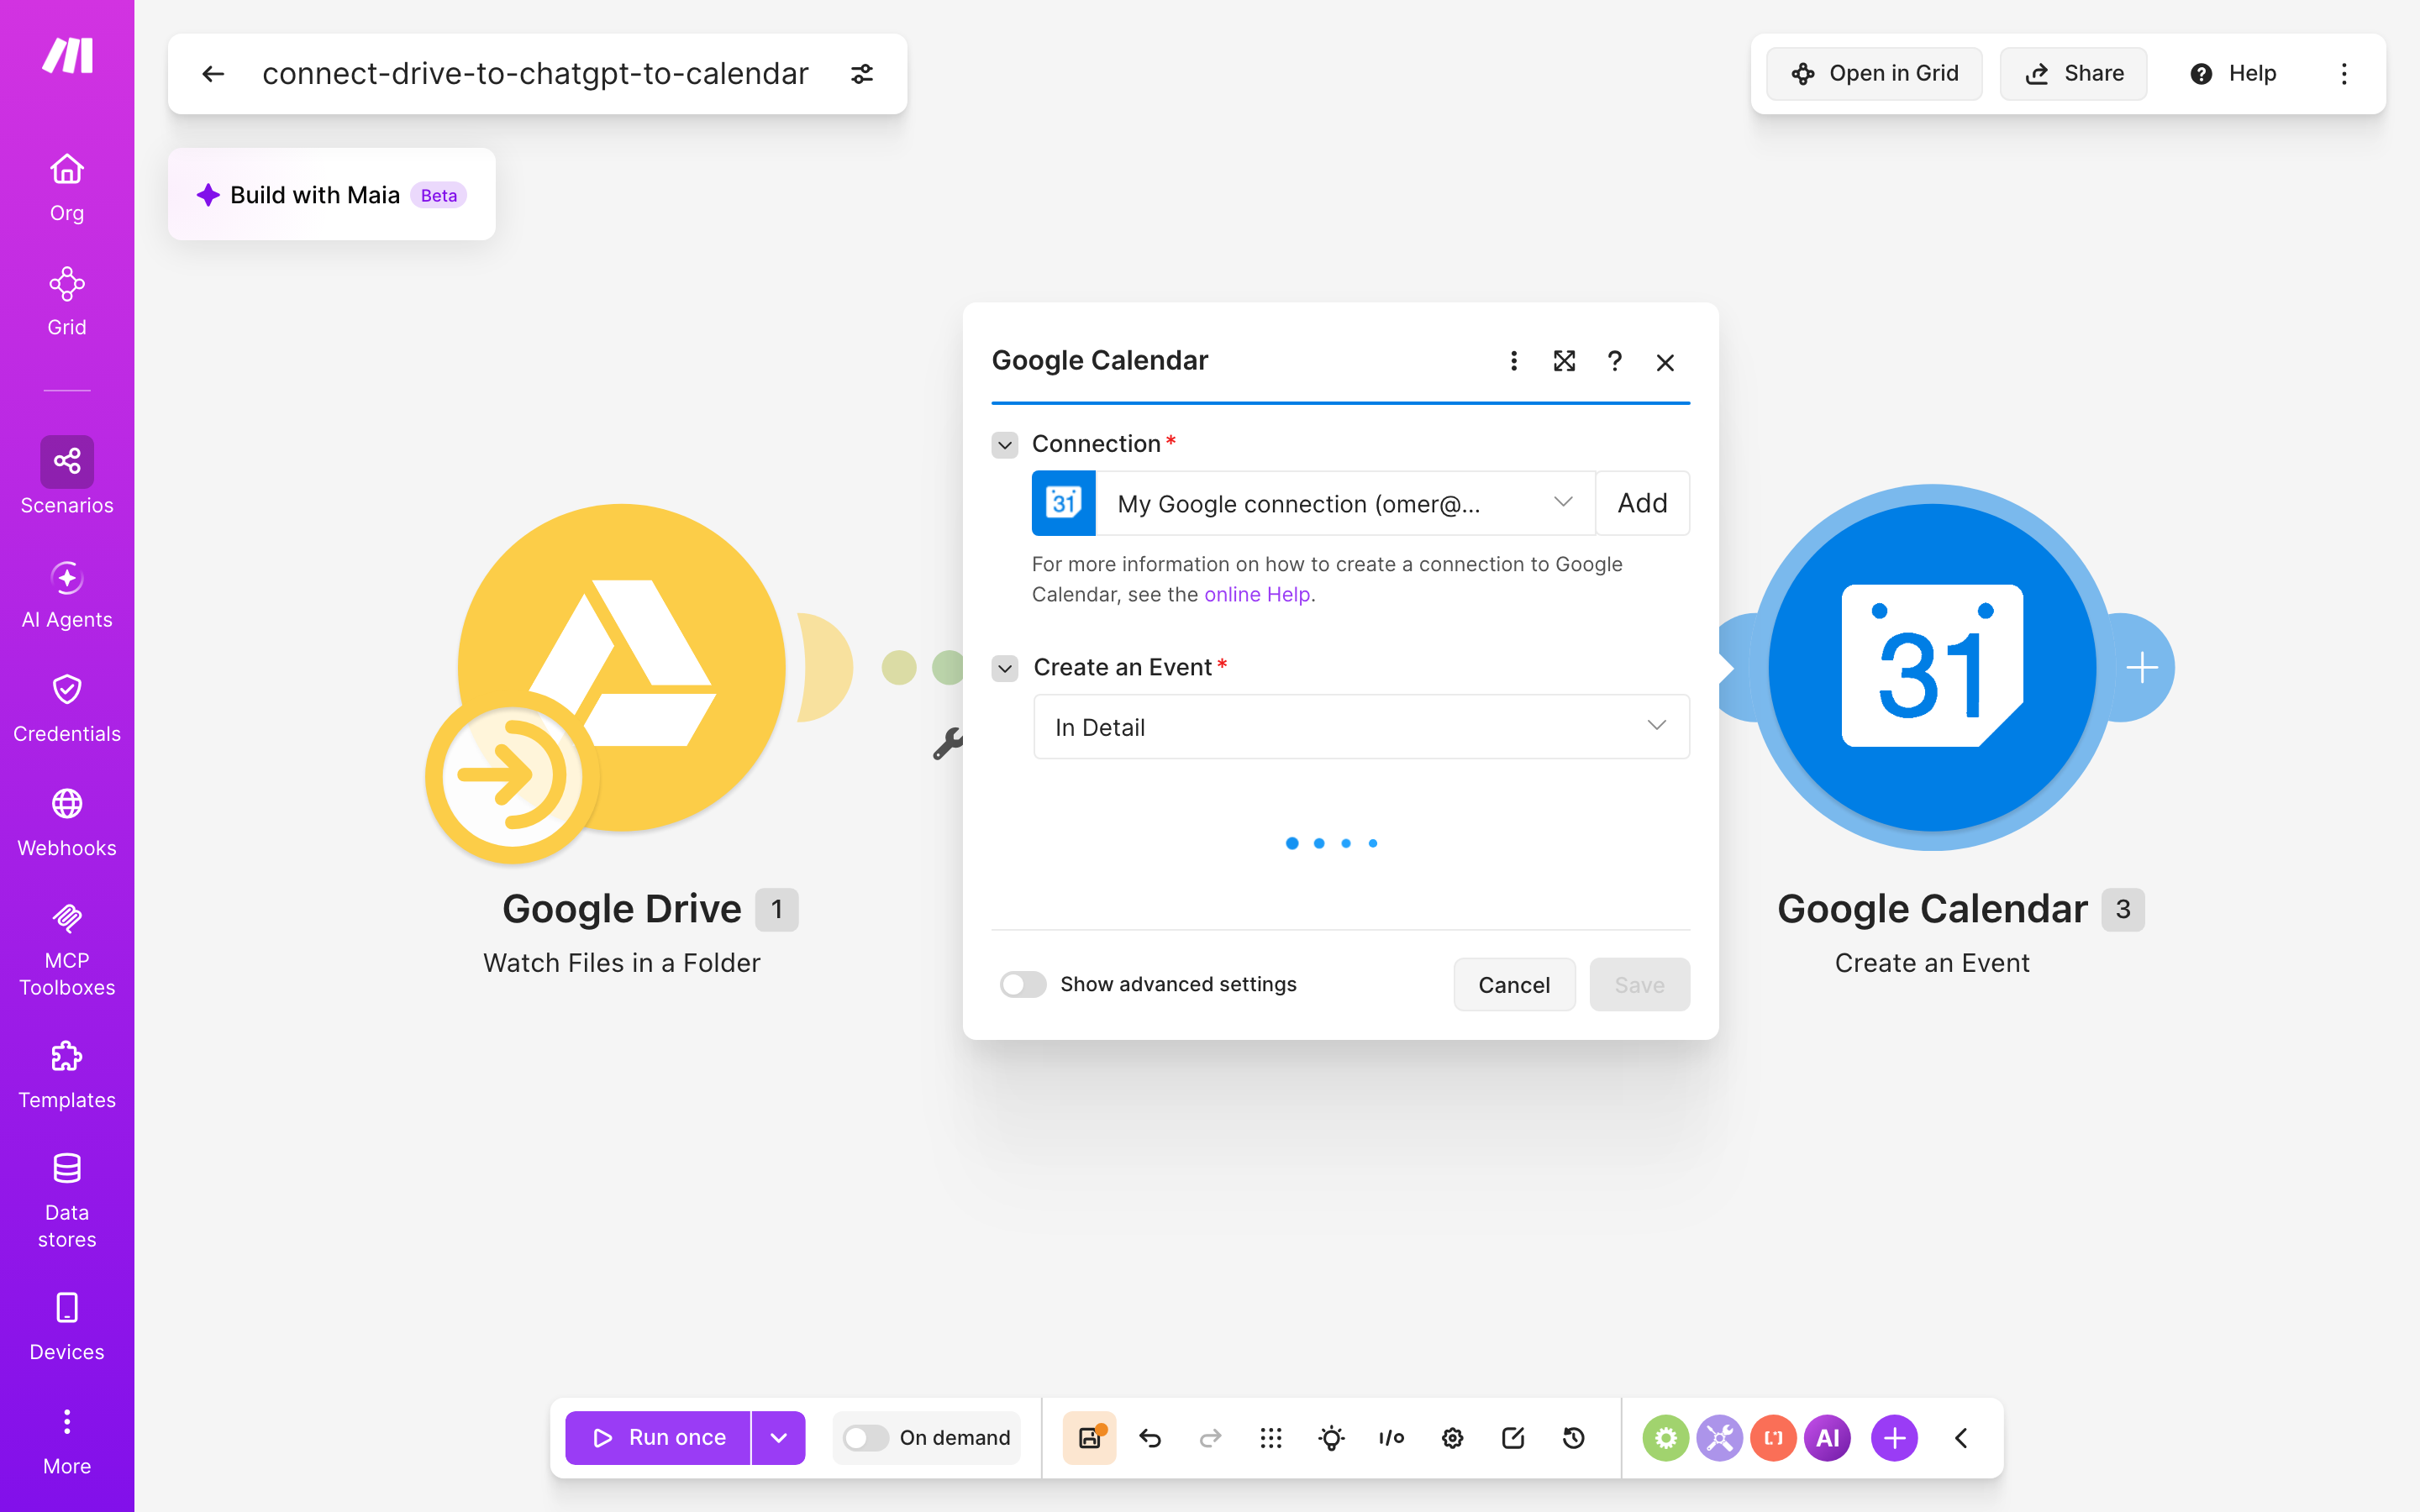
Task: Open Data stores in the sidebar
Action: [67, 1202]
